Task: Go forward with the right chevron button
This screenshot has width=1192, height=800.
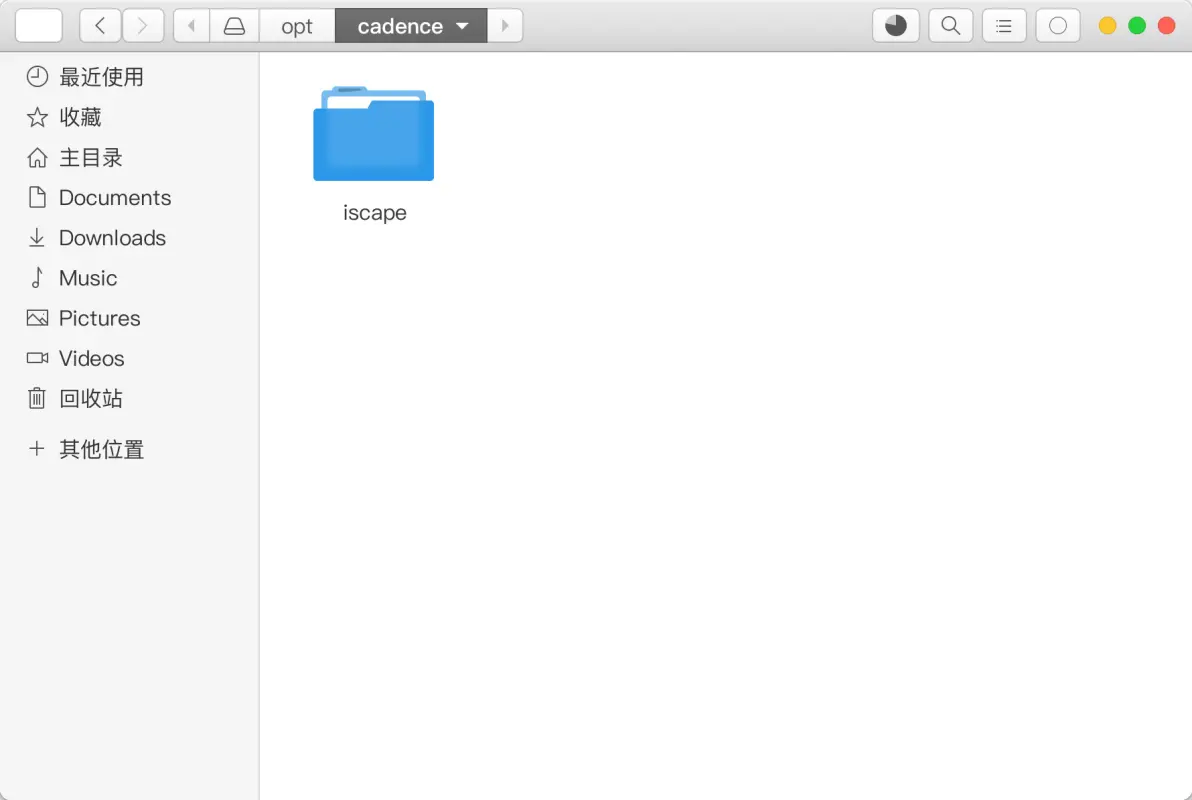Action: (x=143, y=26)
